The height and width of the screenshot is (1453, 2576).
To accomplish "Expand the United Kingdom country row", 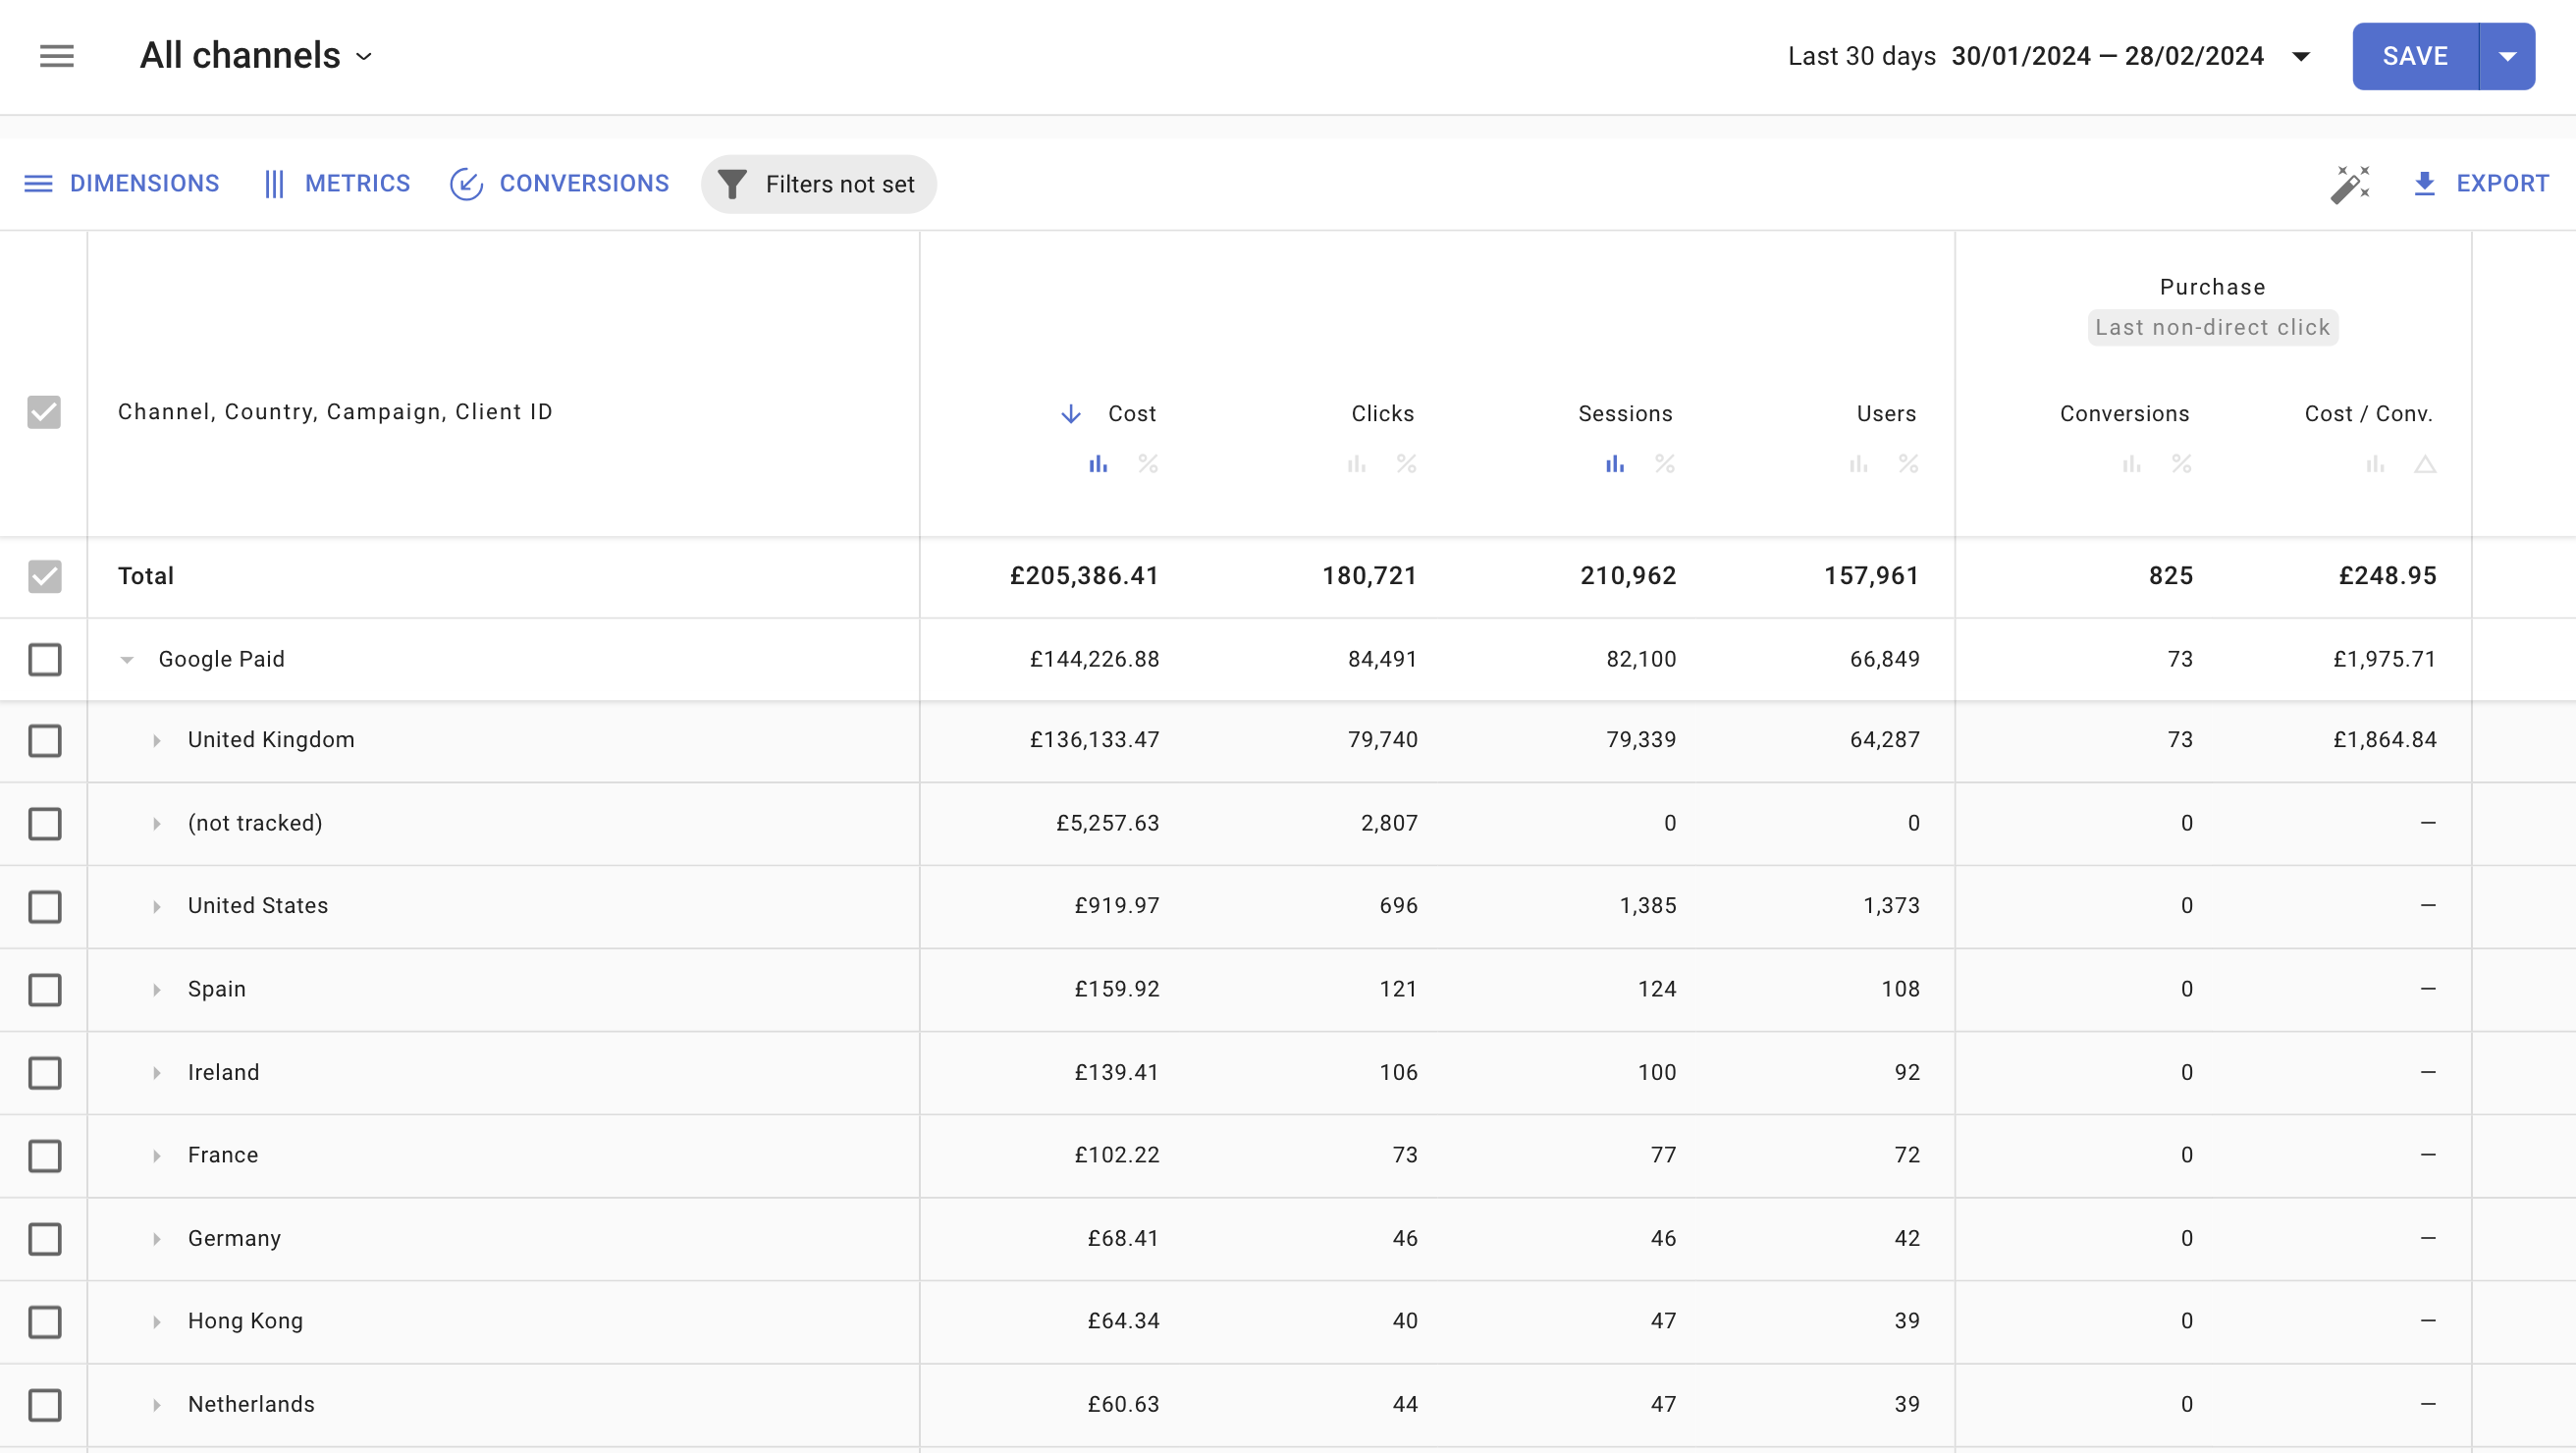I will click(x=156, y=741).
